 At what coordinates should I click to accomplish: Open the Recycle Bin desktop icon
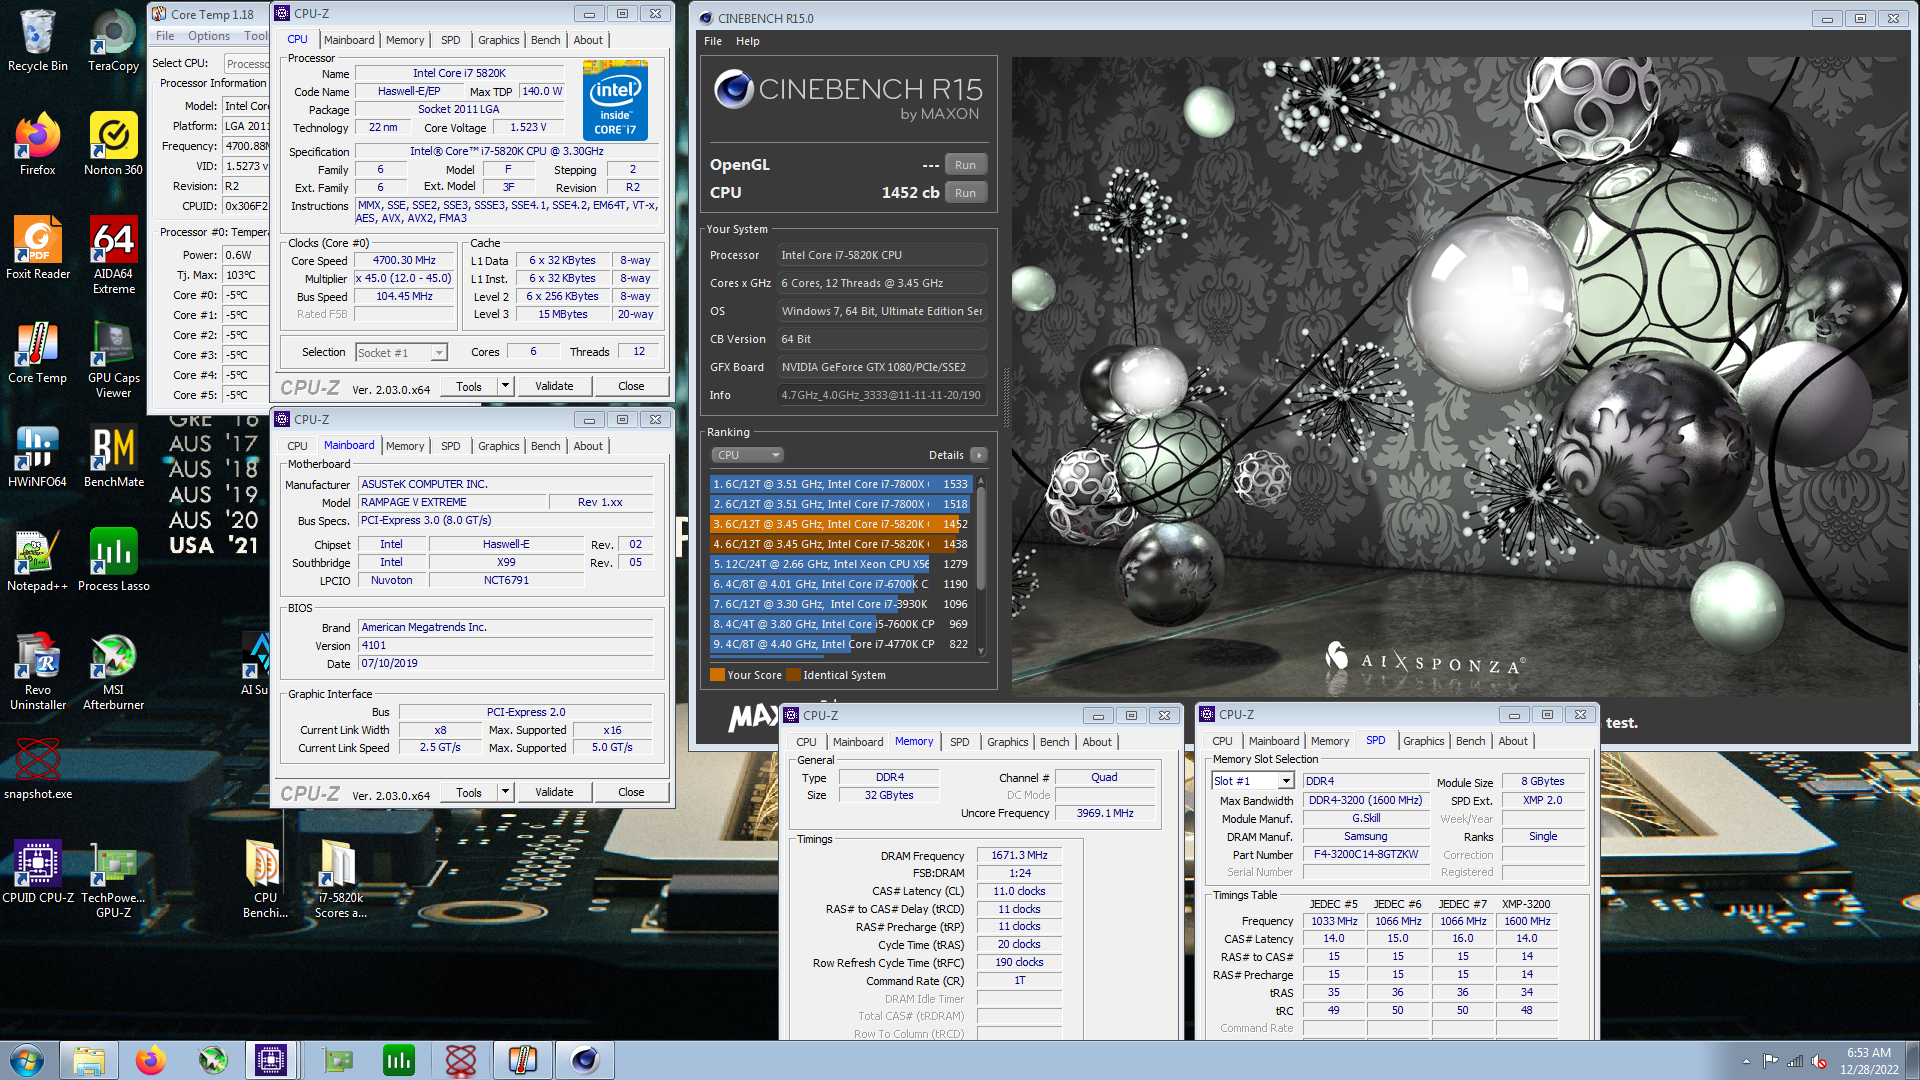[38, 41]
